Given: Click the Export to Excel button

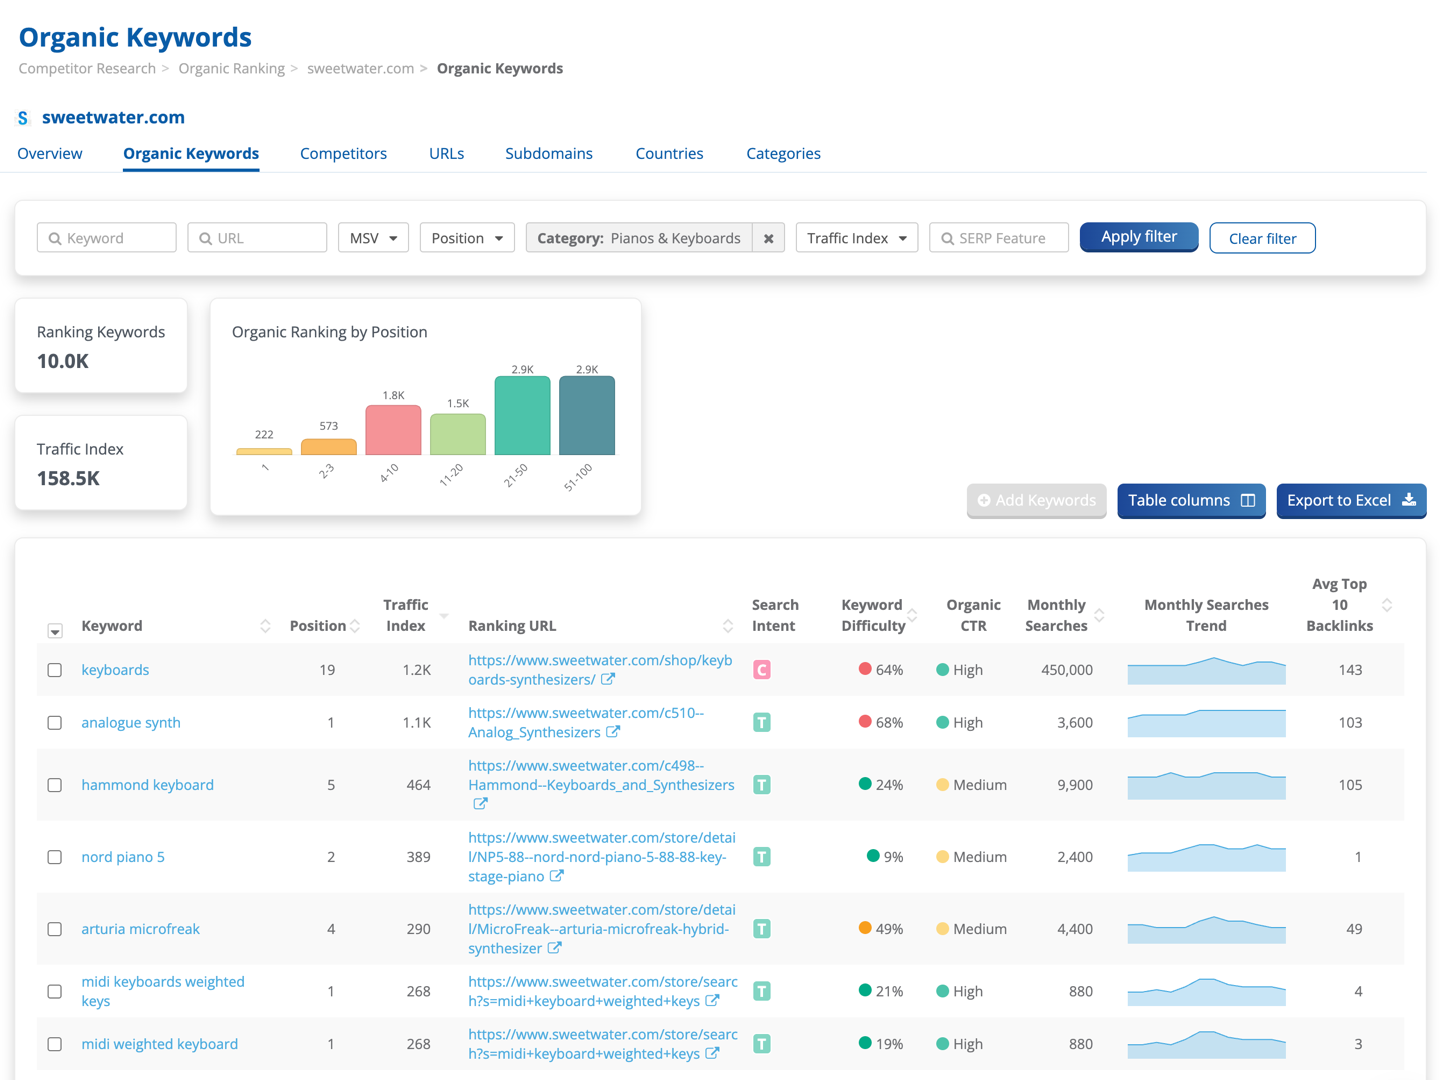Looking at the screenshot, I should coord(1351,501).
